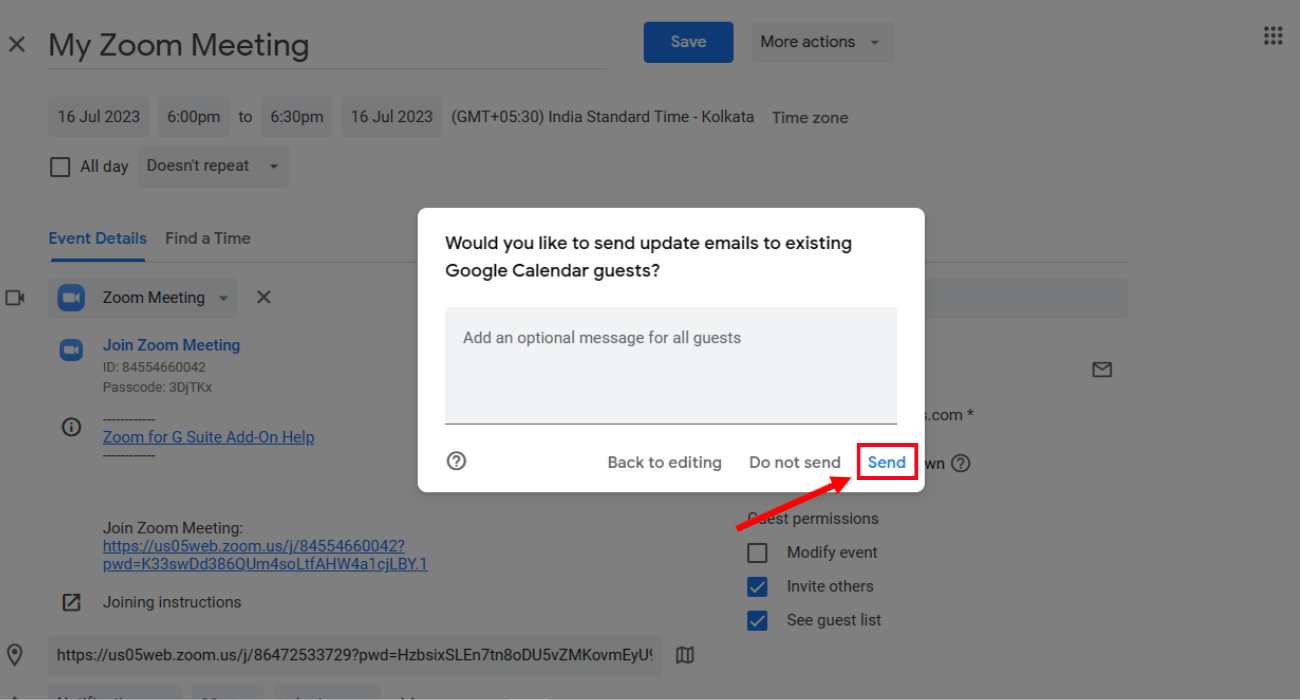This screenshot has height=700, width=1300.
Task: Click the Time zone link
Action: tap(810, 118)
